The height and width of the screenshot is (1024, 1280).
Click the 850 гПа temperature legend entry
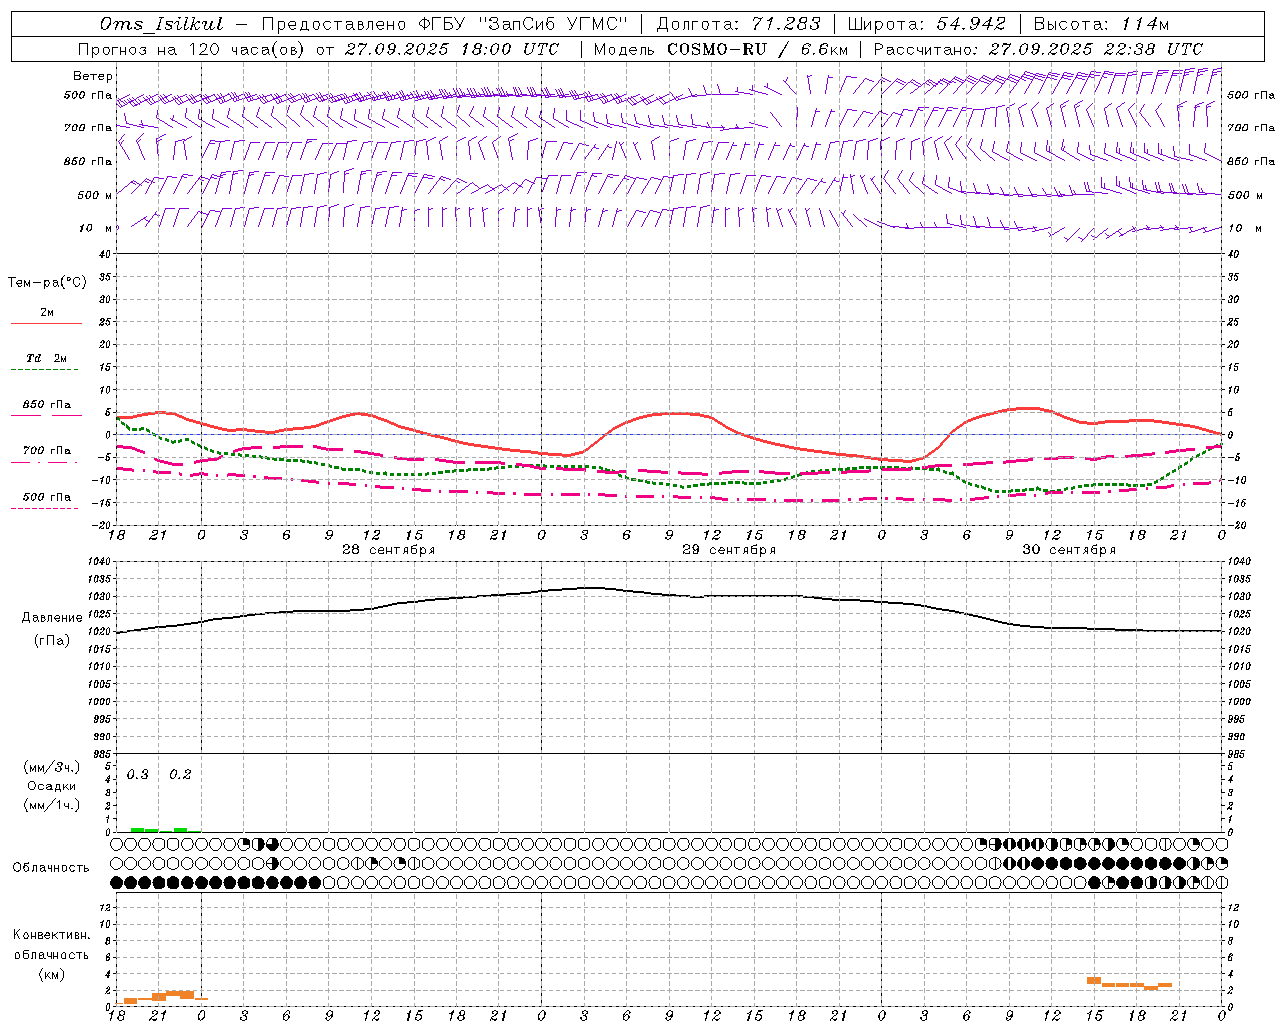coord(46,405)
